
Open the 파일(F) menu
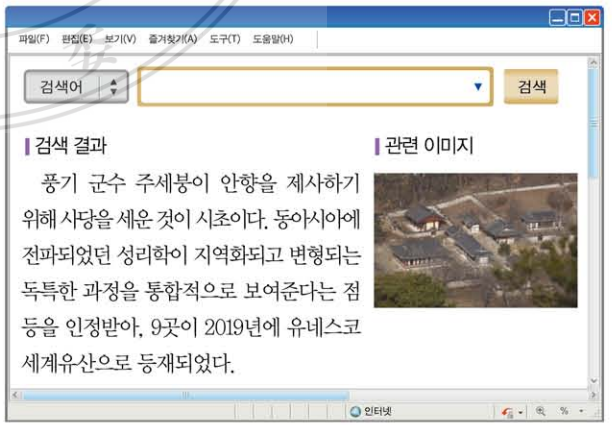34,39
